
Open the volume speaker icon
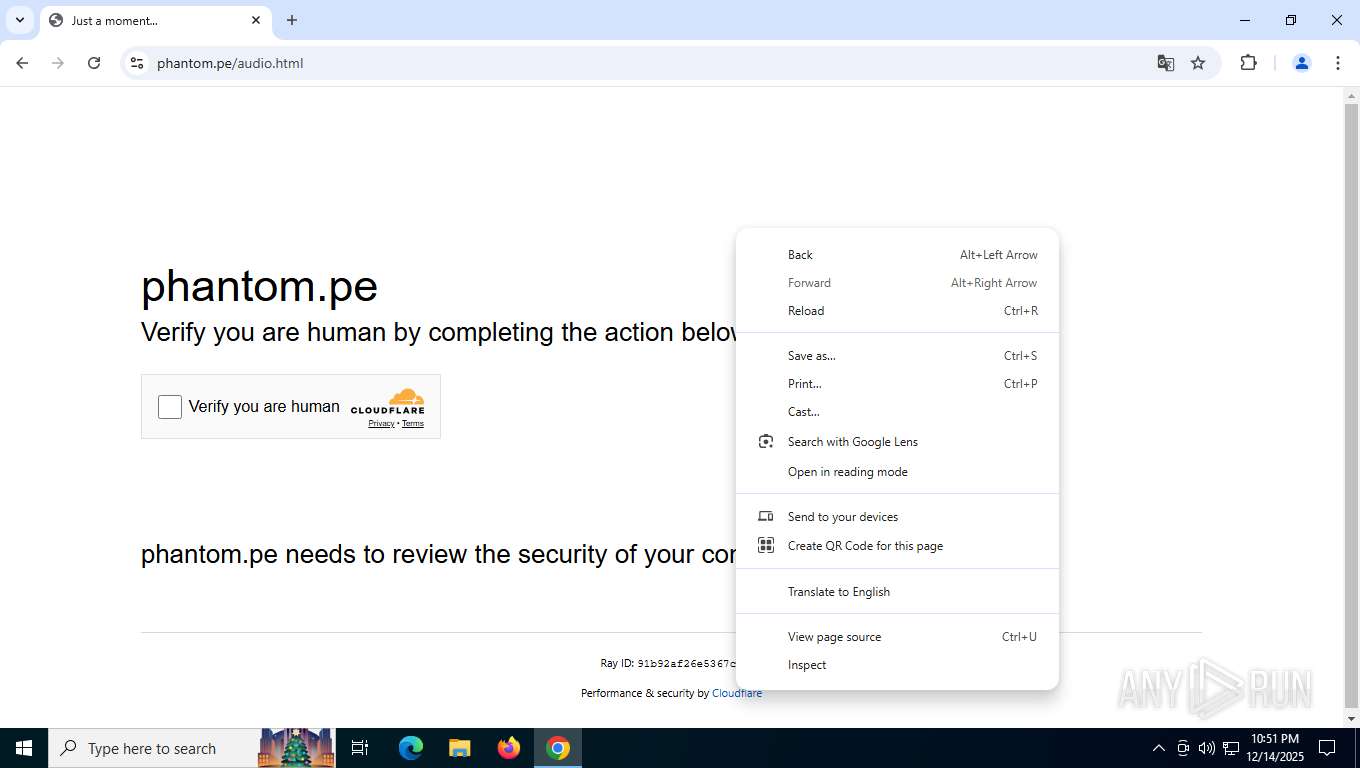pyautogui.click(x=1207, y=748)
